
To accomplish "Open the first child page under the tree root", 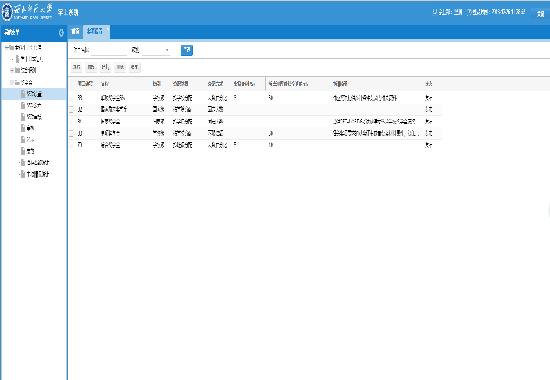I will pyautogui.click(x=31, y=59).
